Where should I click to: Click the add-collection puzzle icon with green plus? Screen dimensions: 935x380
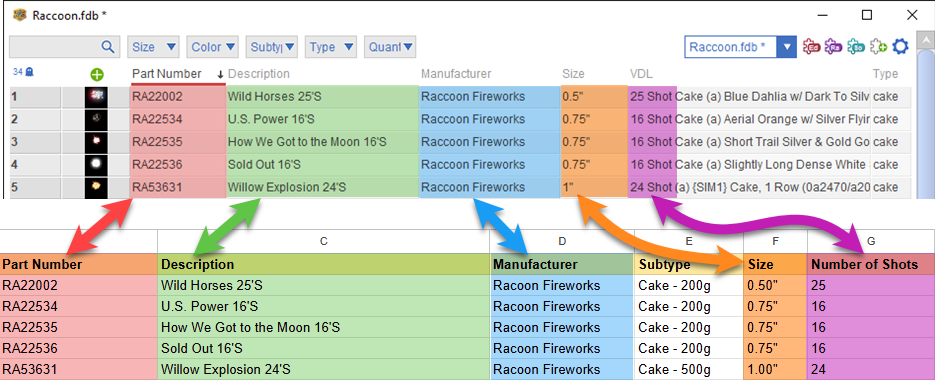click(x=878, y=47)
